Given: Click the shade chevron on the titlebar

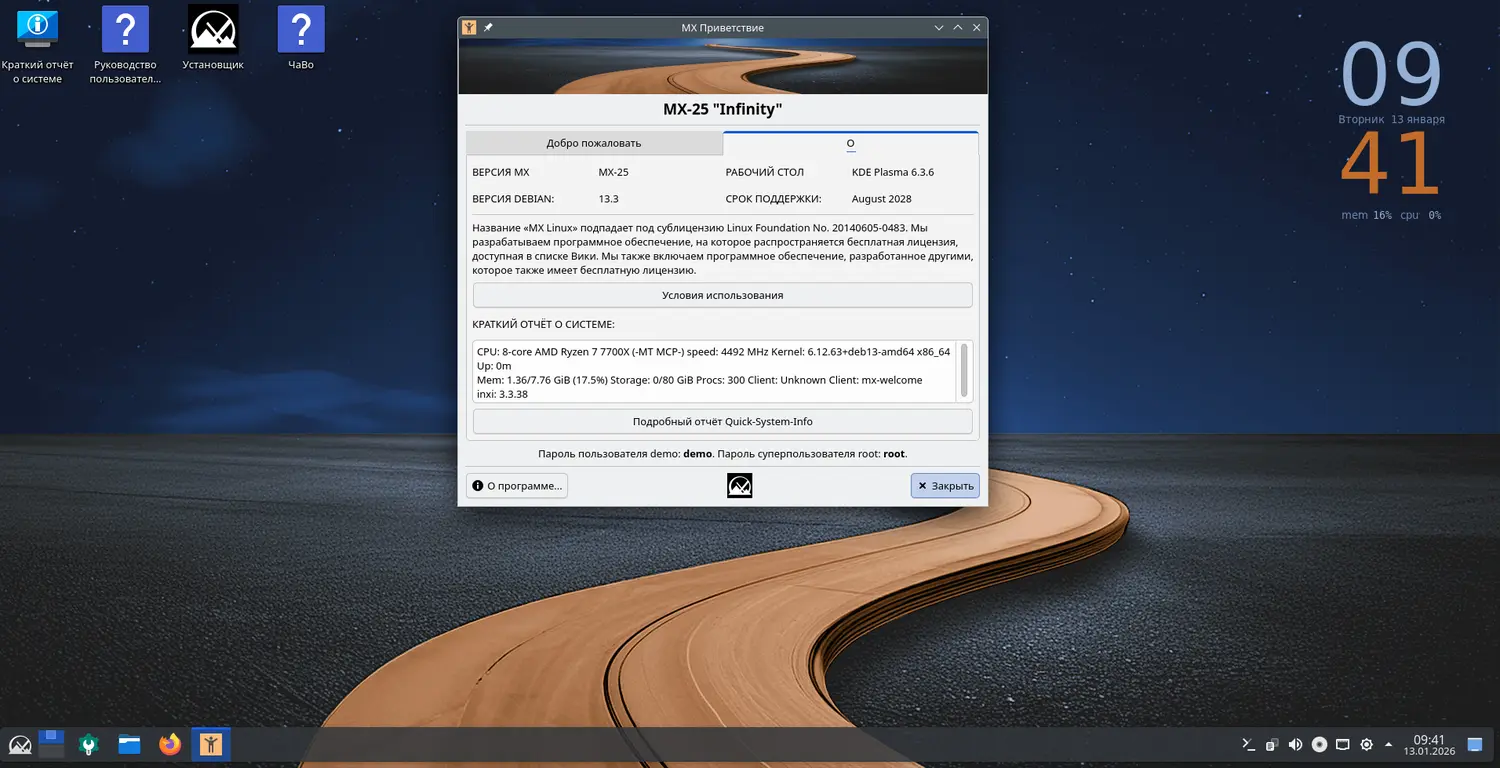Looking at the screenshot, I should pyautogui.click(x=938, y=27).
